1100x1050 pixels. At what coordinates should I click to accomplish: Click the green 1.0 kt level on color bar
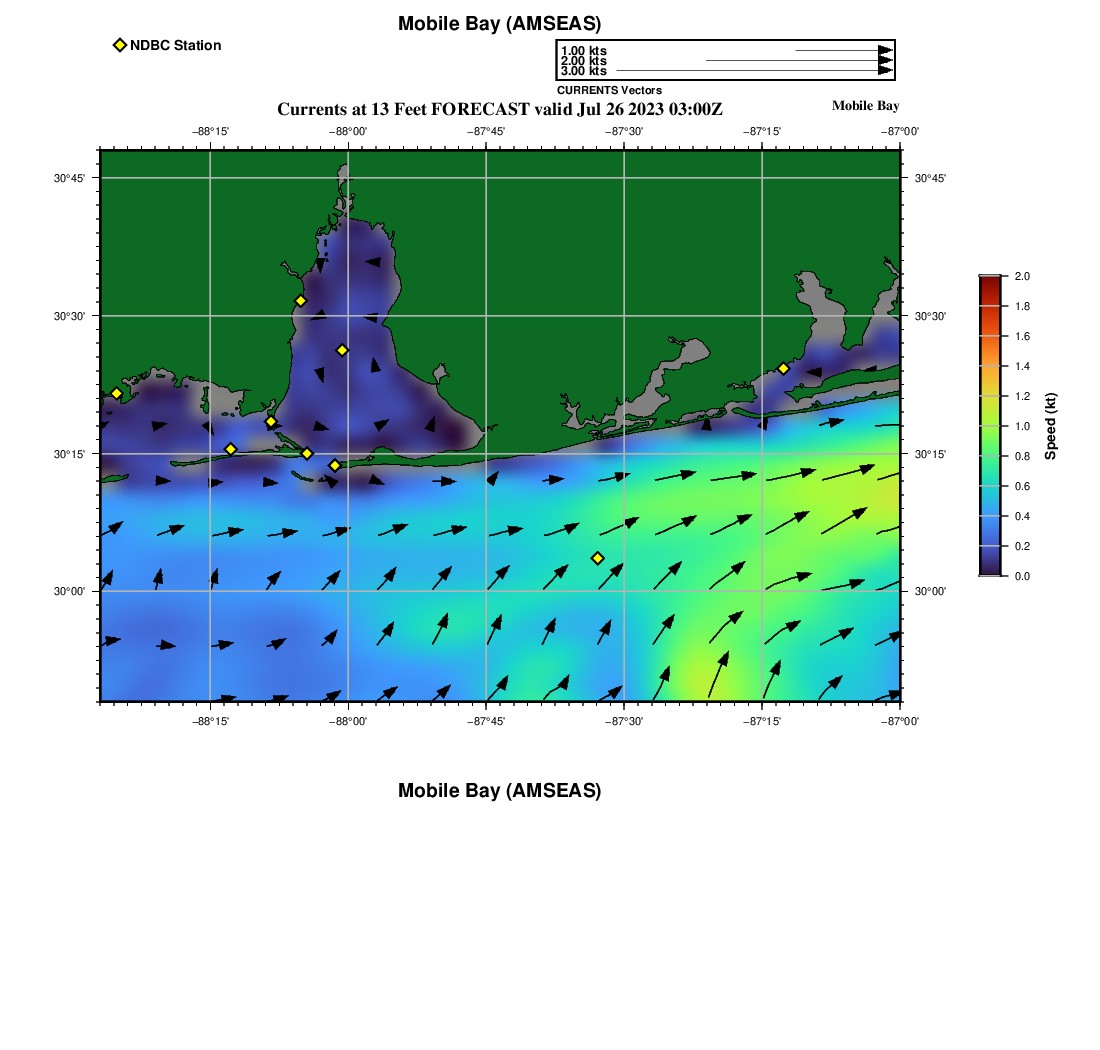coord(990,426)
